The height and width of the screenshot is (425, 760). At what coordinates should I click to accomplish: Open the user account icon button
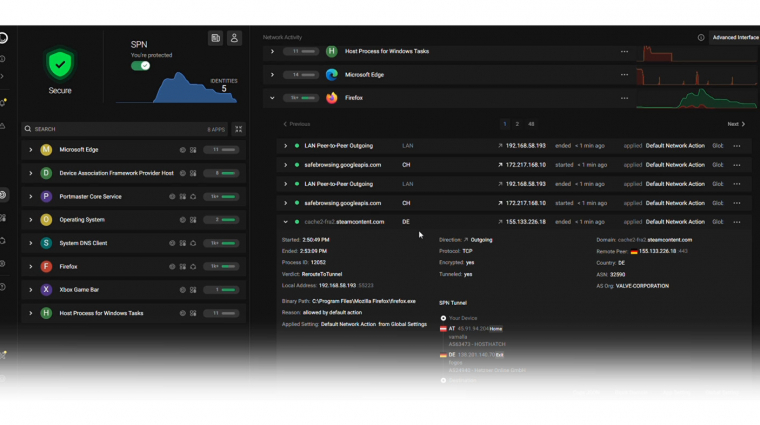pyautogui.click(x=234, y=38)
